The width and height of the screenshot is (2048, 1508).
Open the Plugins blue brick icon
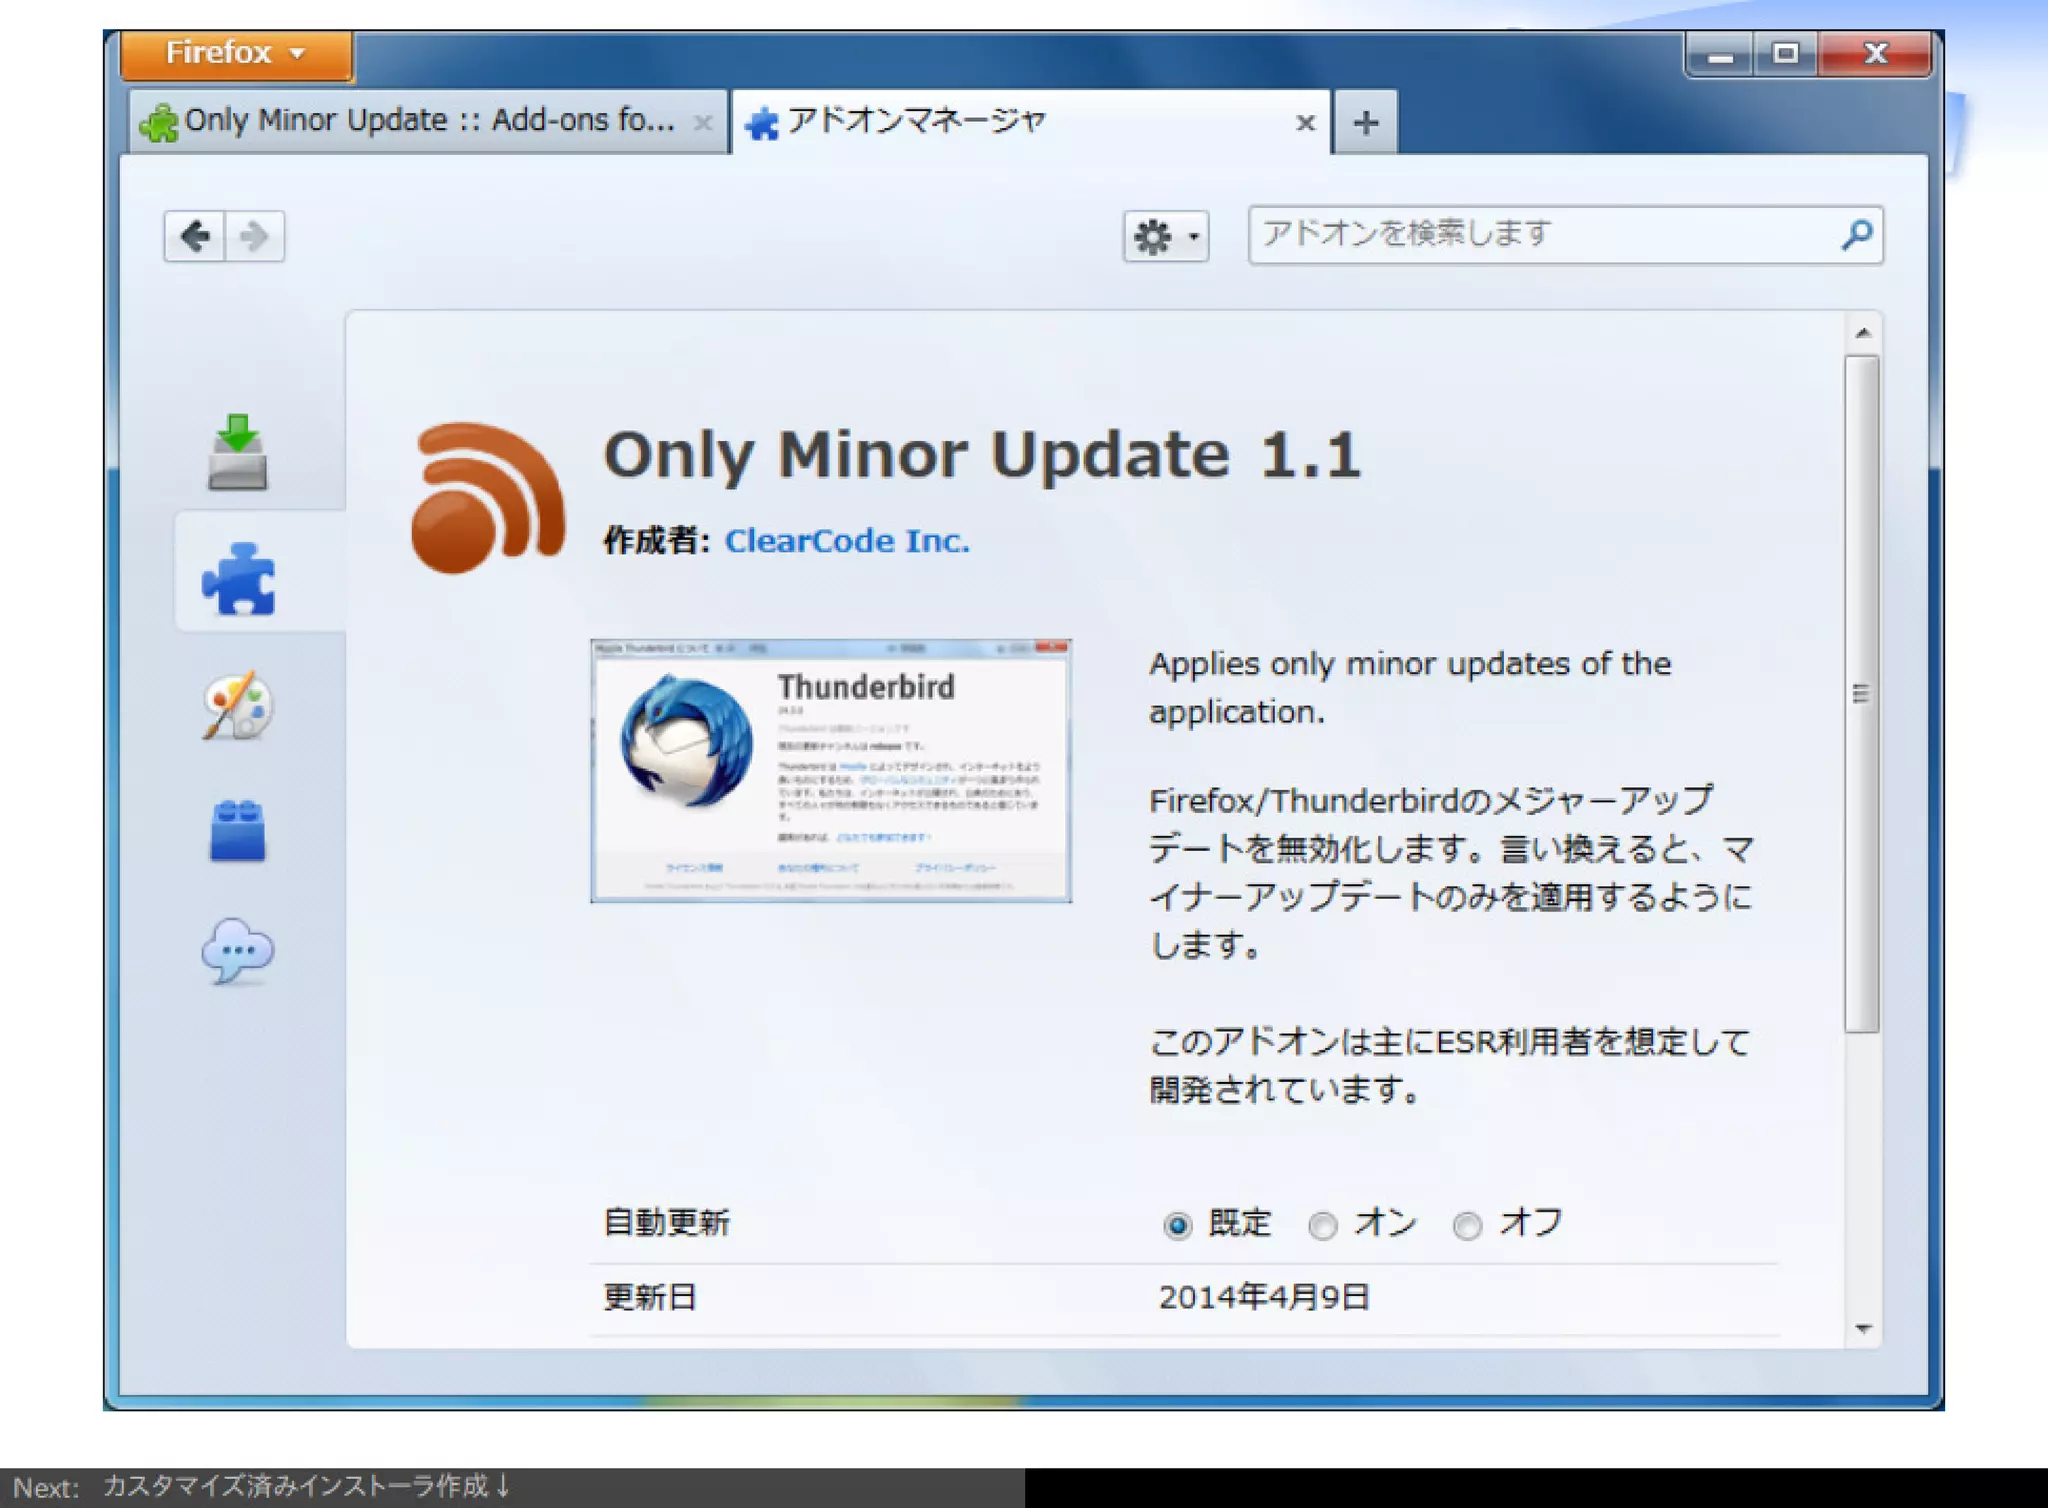click(x=238, y=829)
